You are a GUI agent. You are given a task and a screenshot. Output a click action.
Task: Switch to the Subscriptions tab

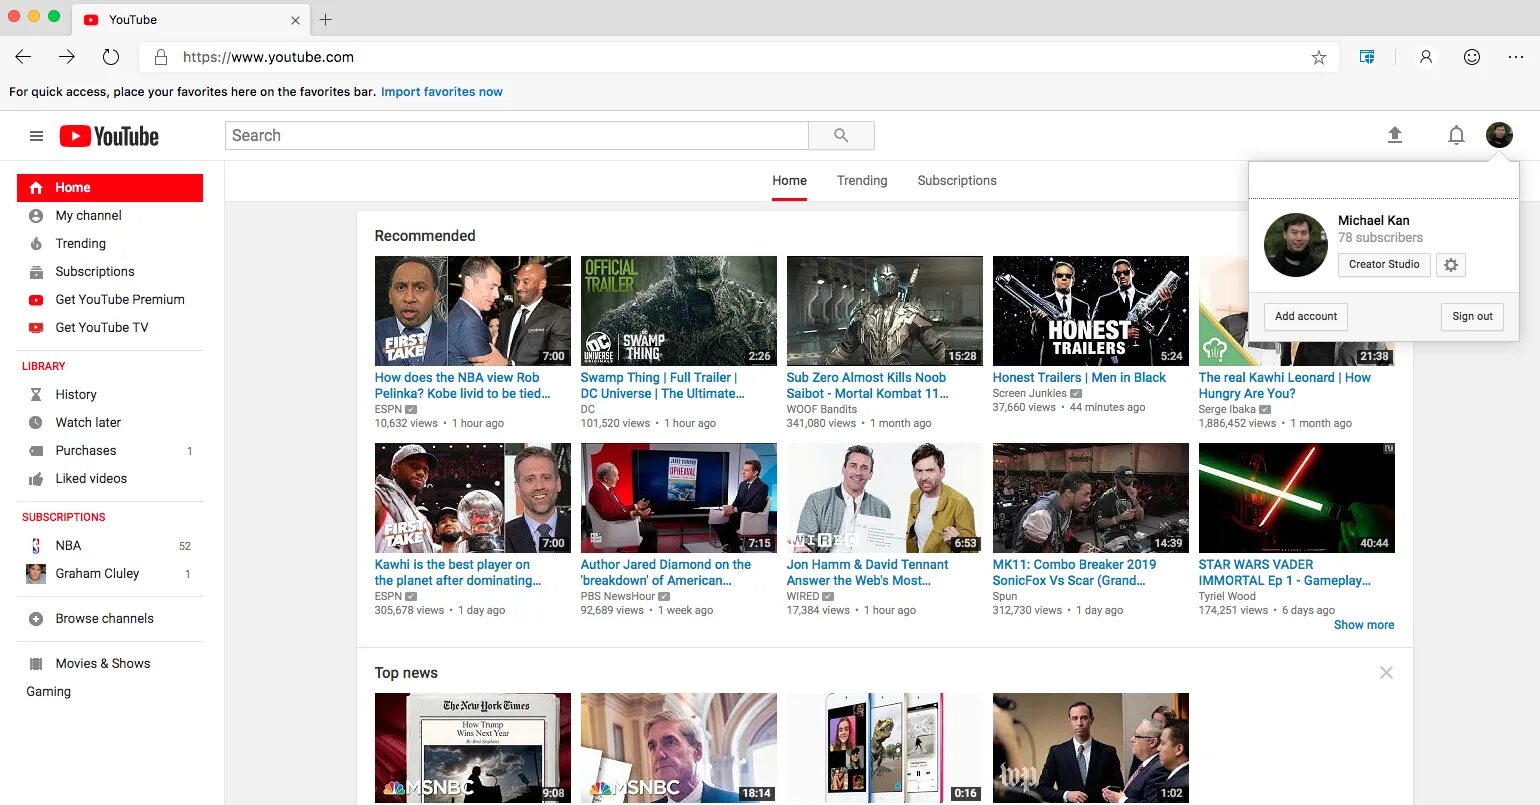(x=957, y=181)
